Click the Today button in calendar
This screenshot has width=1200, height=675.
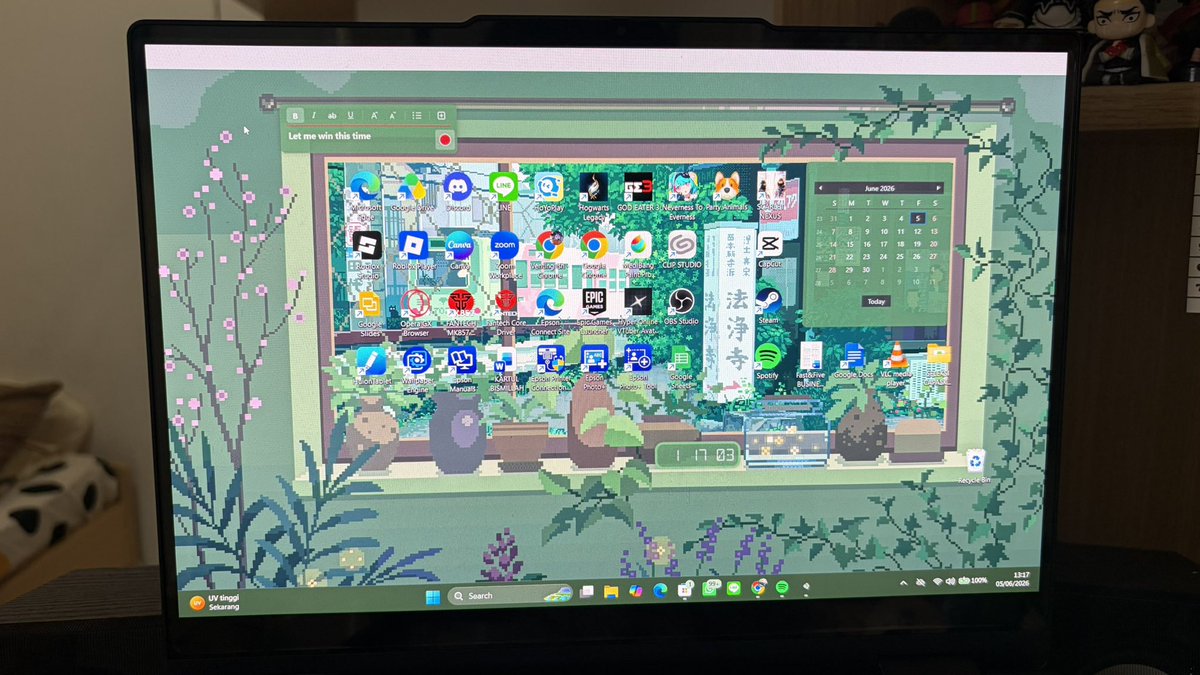(x=876, y=301)
